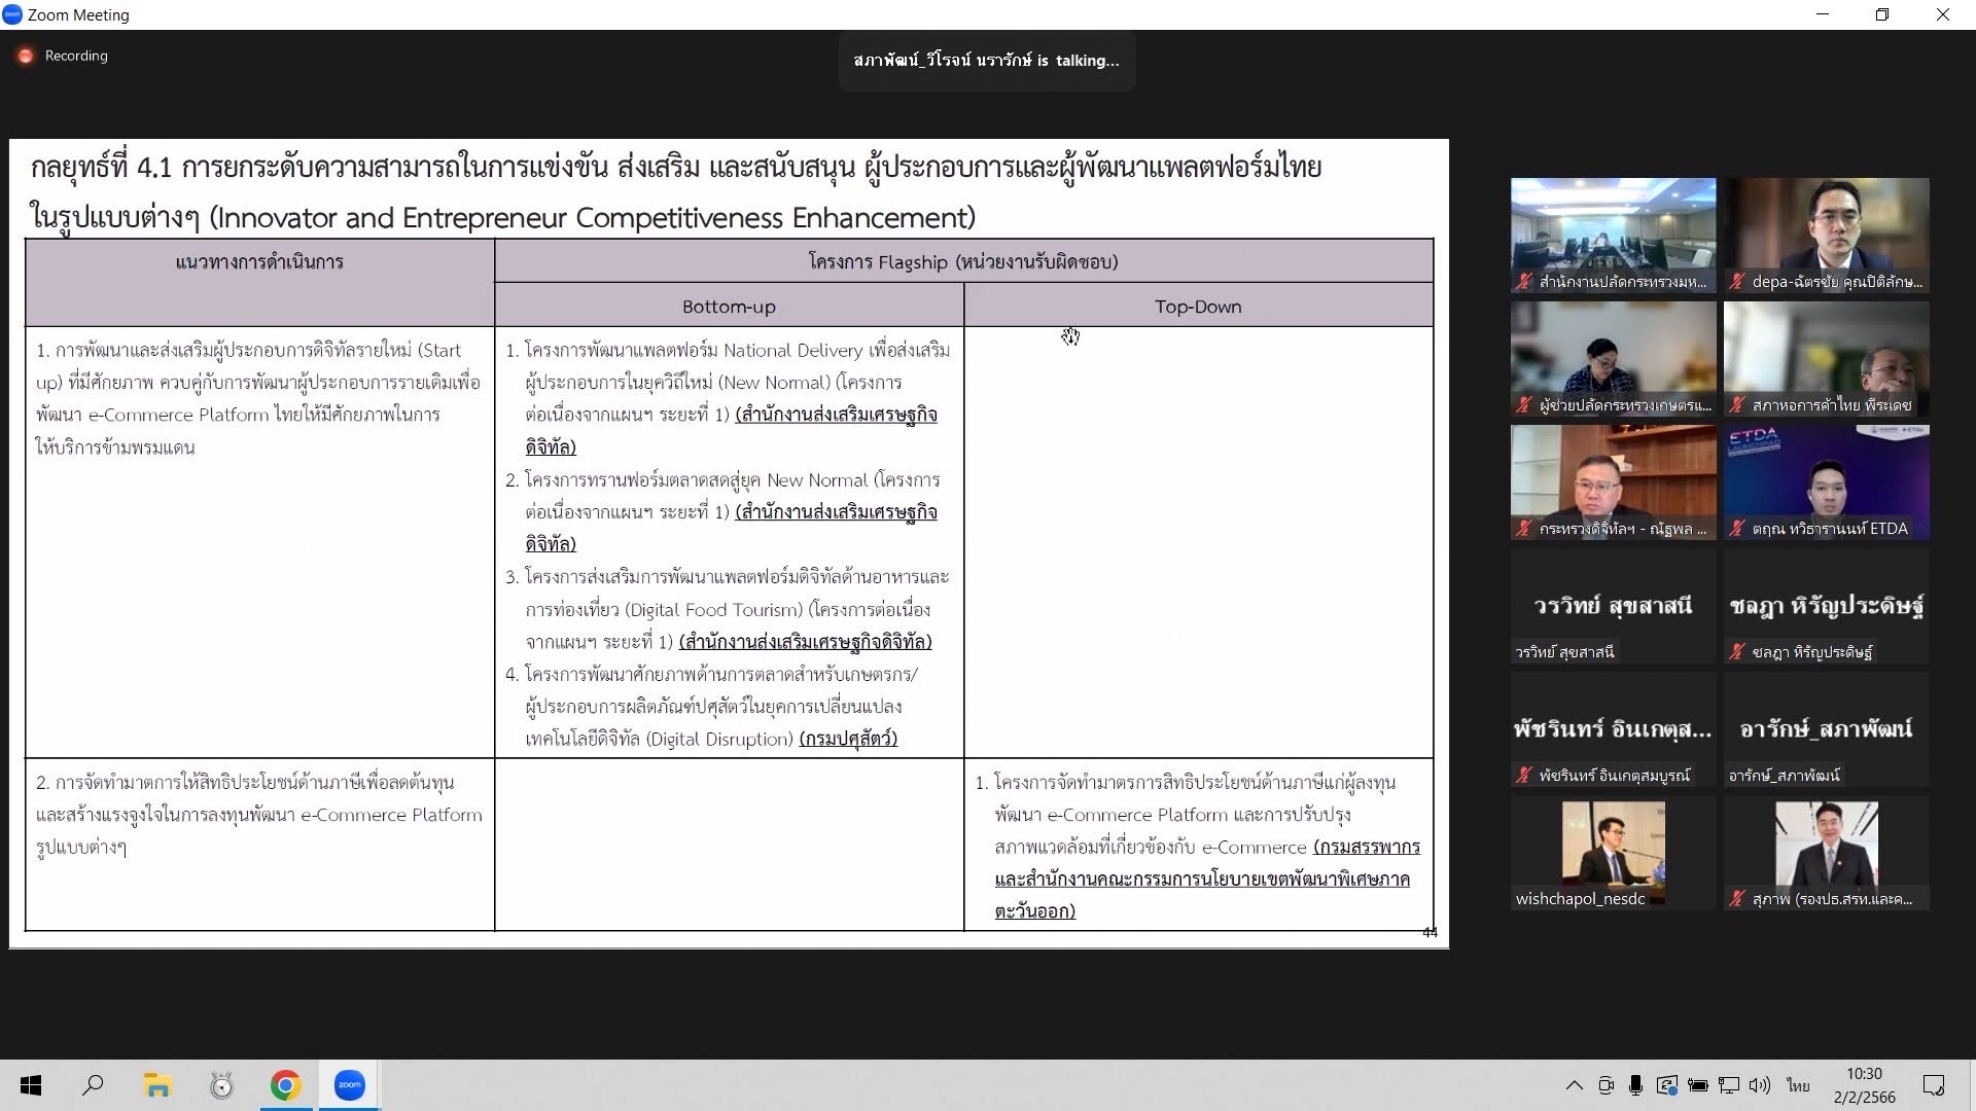
Task: Click muted mic icon on depa-ฉัตรชัย tile
Action: click(x=1738, y=282)
